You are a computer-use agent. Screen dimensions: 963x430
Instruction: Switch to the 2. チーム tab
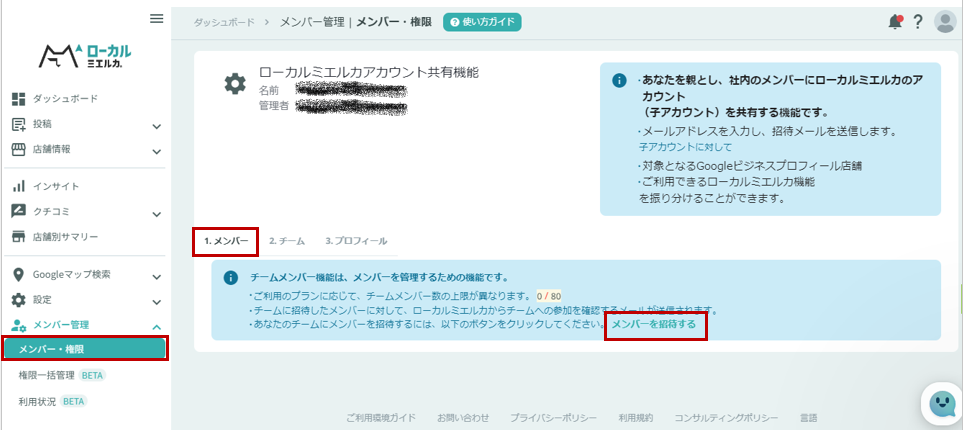tap(287, 241)
